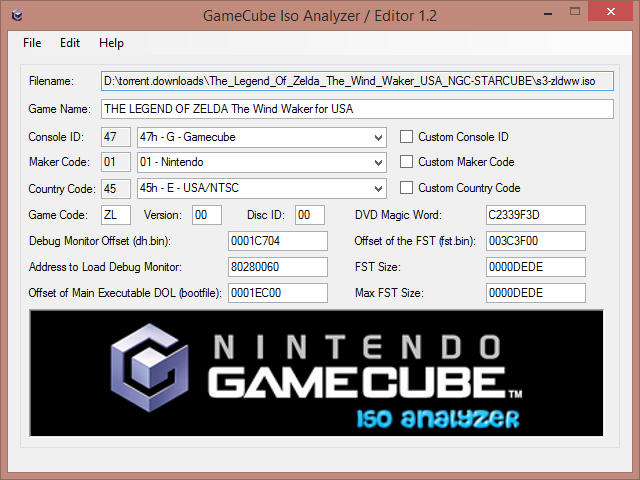This screenshot has width=640, height=480.
Task: Click the GameCube app icon in title bar
Action: (x=17, y=16)
